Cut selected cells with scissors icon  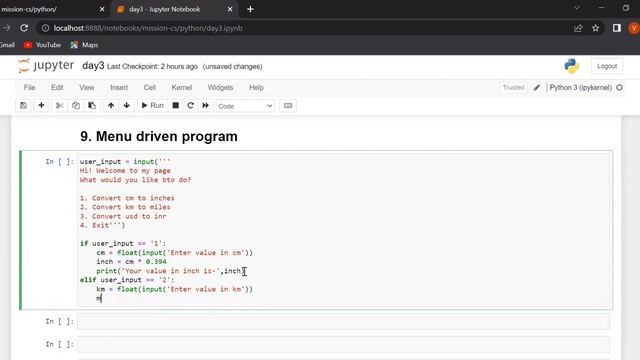(x=60, y=106)
